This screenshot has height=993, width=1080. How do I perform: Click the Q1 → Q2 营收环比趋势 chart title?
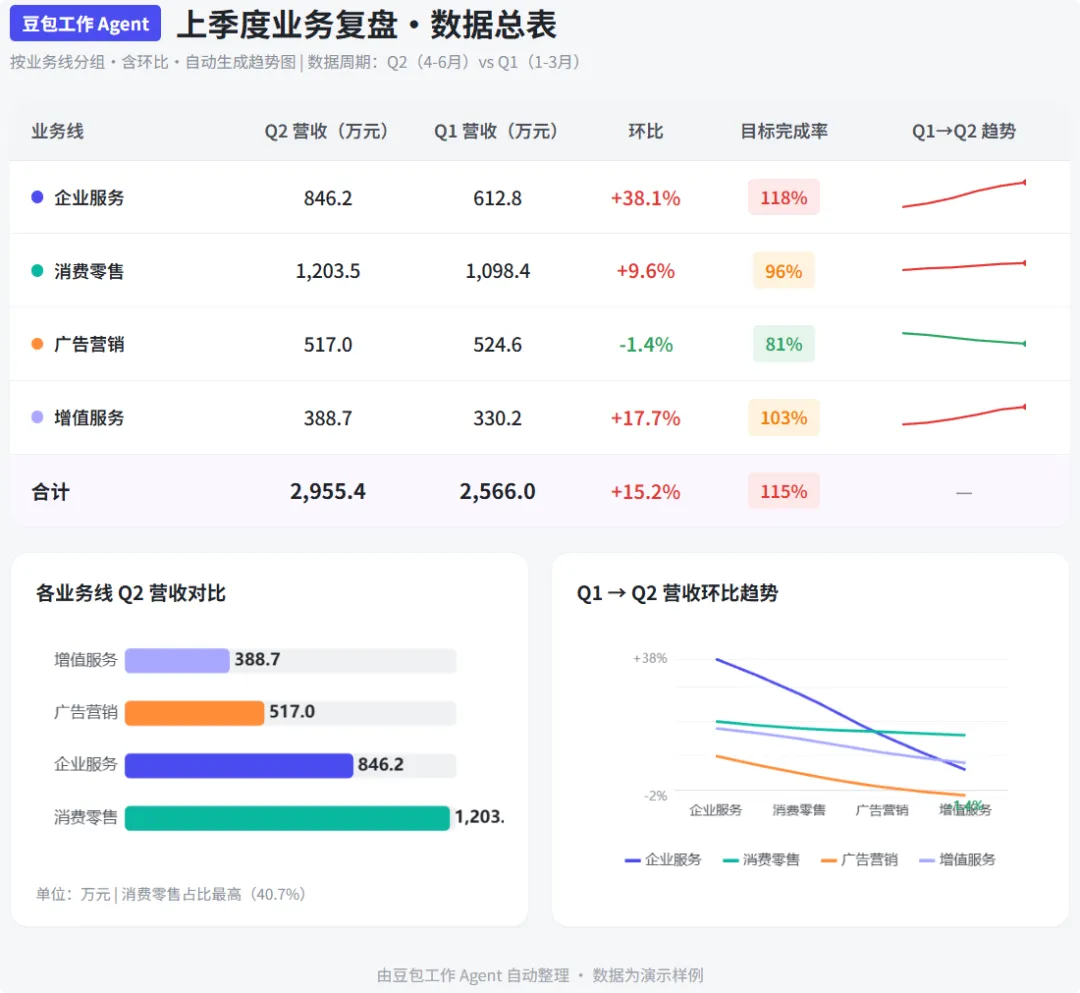click(678, 593)
